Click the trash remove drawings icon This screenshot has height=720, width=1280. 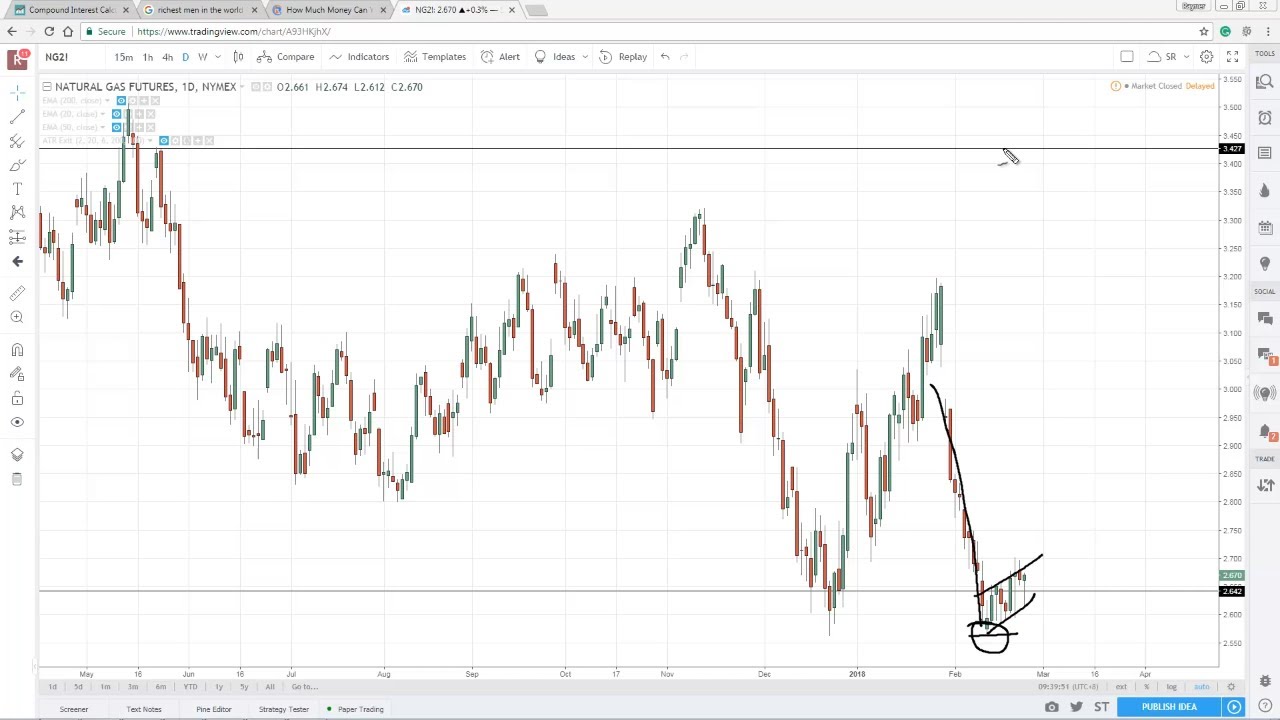pyautogui.click(x=17, y=479)
